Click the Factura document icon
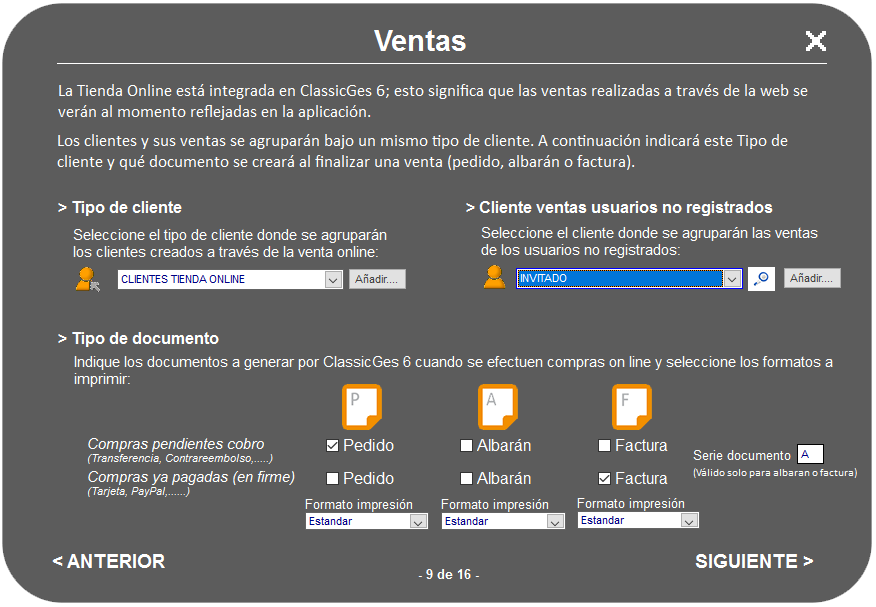This screenshot has height=607, width=876. (x=632, y=407)
